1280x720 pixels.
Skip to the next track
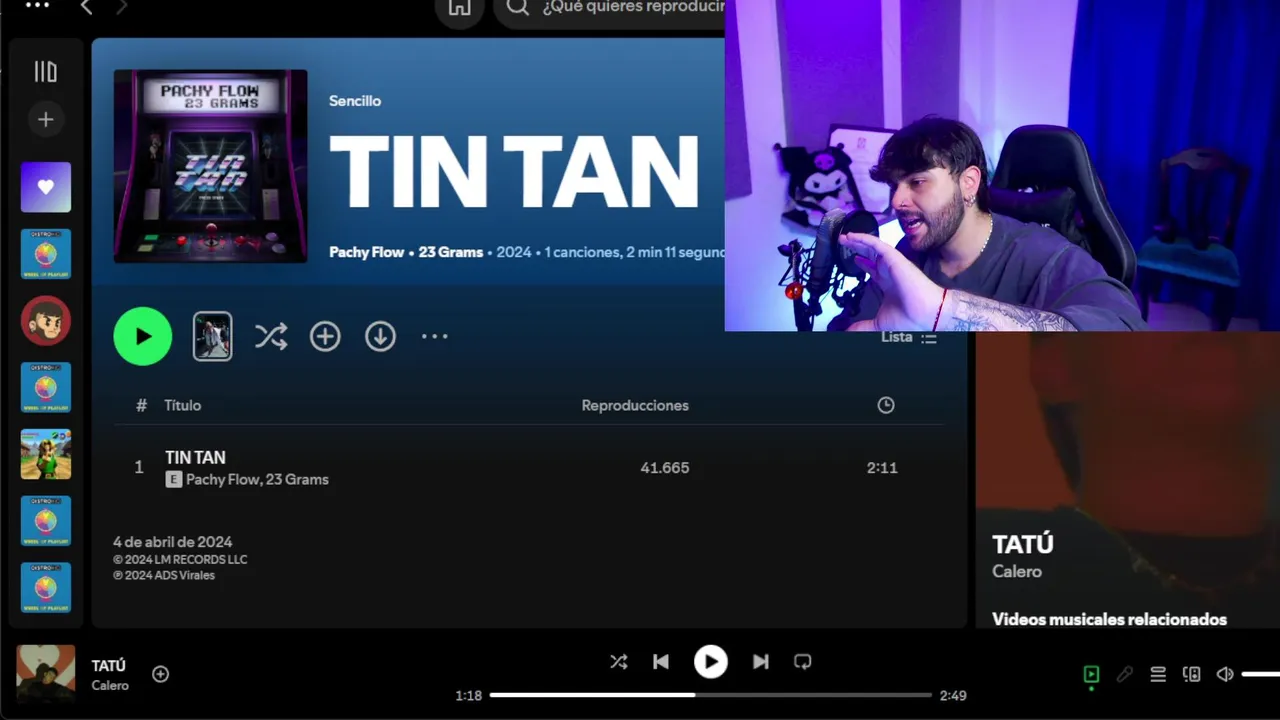tap(761, 661)
